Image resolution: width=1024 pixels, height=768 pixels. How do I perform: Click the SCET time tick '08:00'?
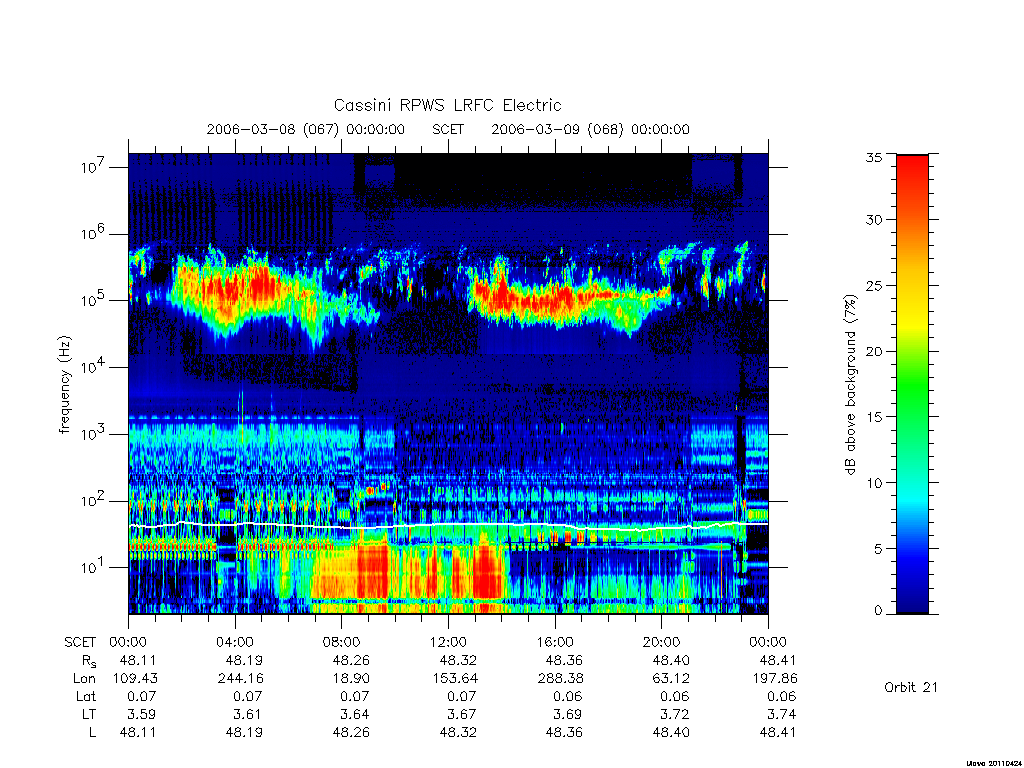[x=342, y=642]
